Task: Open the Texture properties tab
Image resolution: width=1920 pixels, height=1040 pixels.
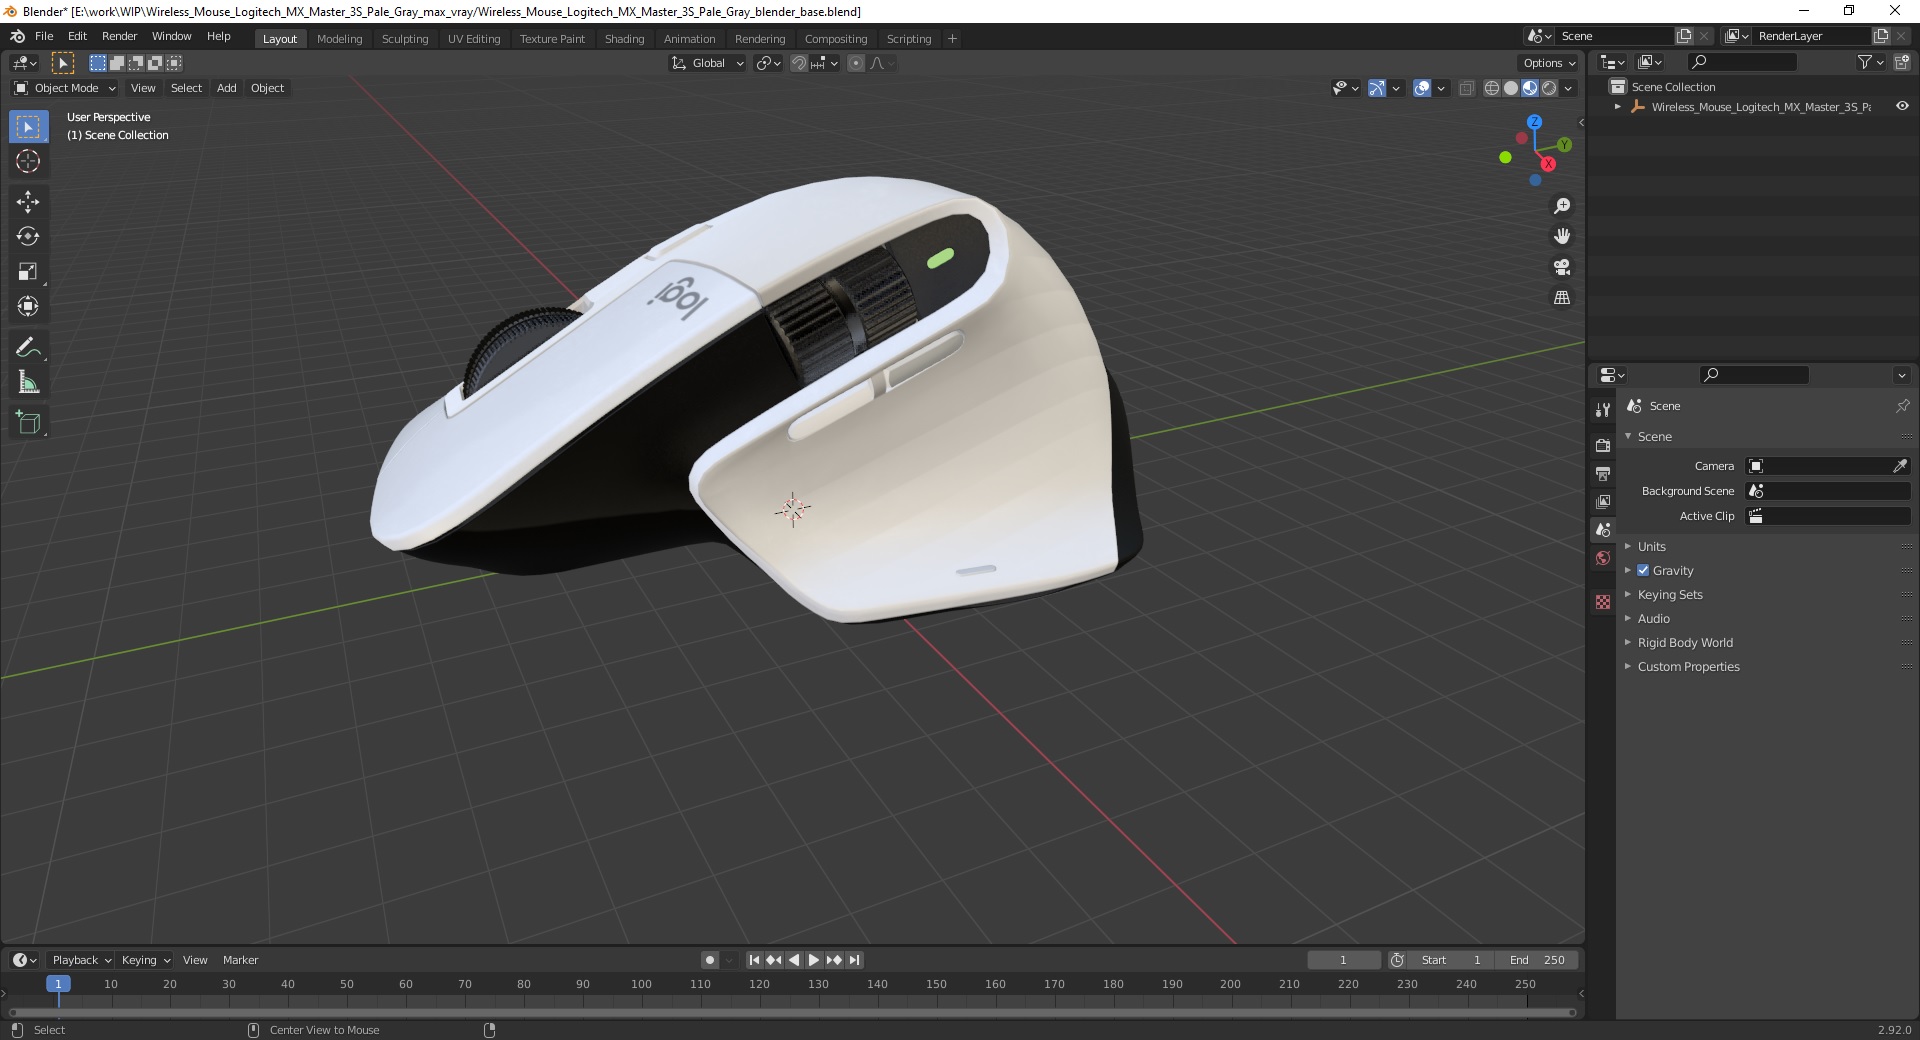Action: click(x=1603, y=602)
